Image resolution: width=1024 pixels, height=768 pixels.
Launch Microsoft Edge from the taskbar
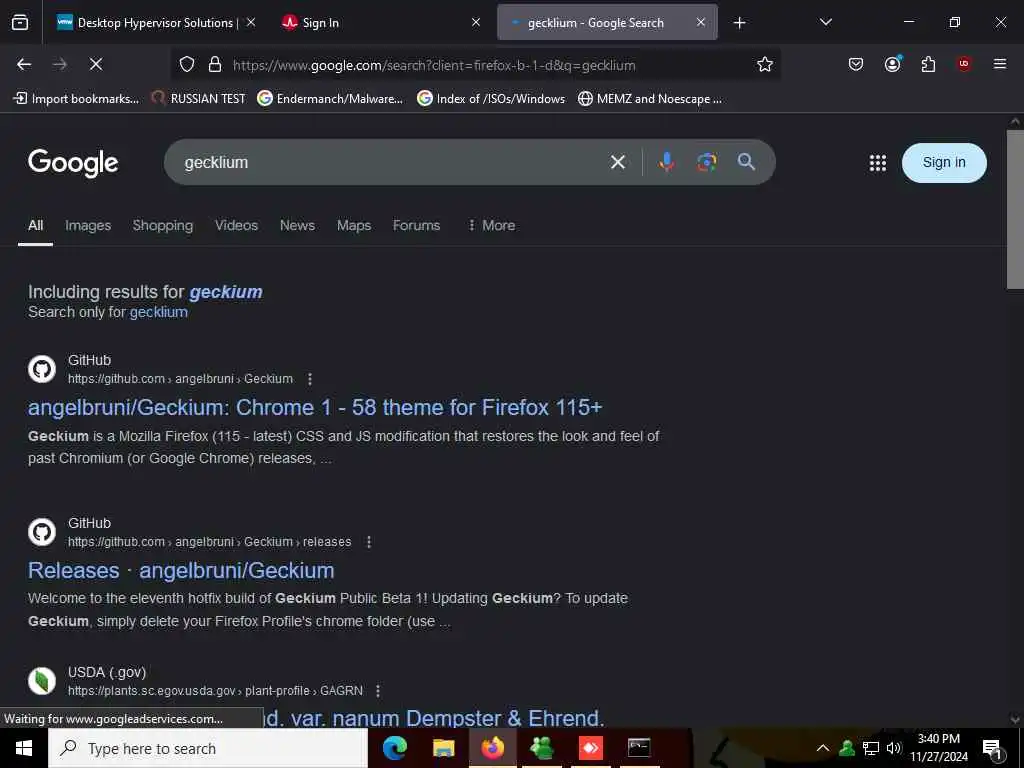[x=394, y=748]
